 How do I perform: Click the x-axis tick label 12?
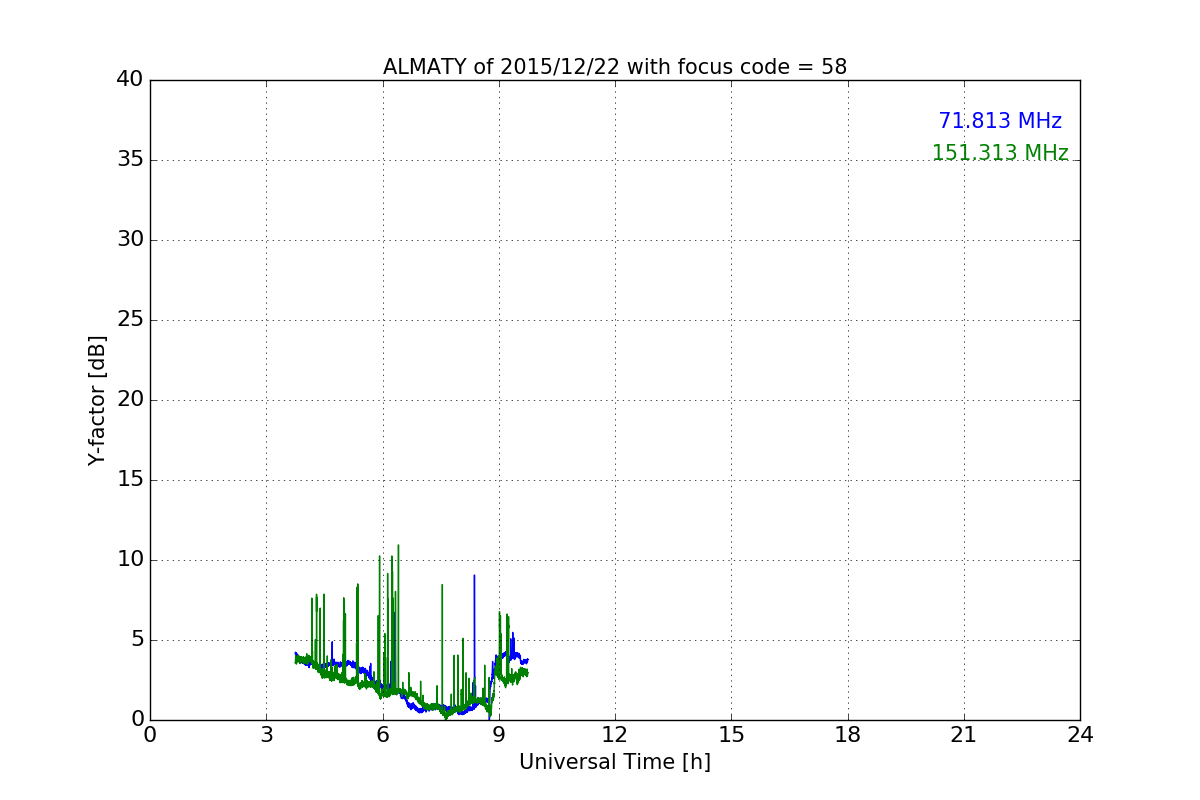click(x=615, y=735)
